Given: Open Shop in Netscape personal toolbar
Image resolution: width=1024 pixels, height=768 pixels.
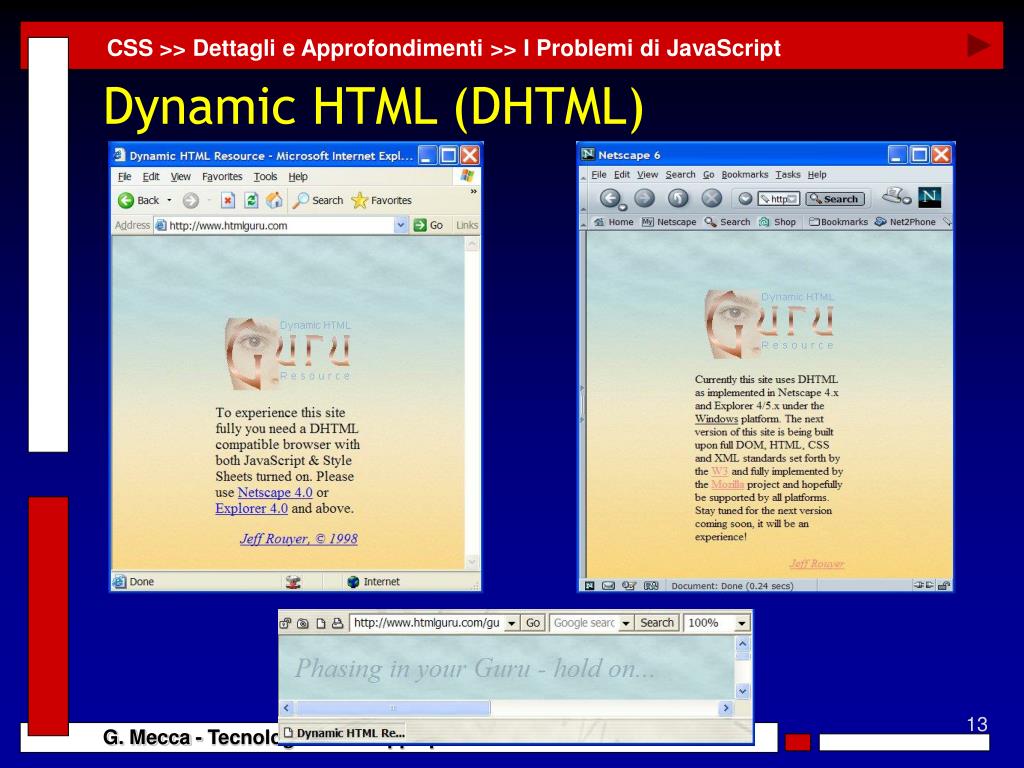Looking at the screenshot, I should point(777,222).
